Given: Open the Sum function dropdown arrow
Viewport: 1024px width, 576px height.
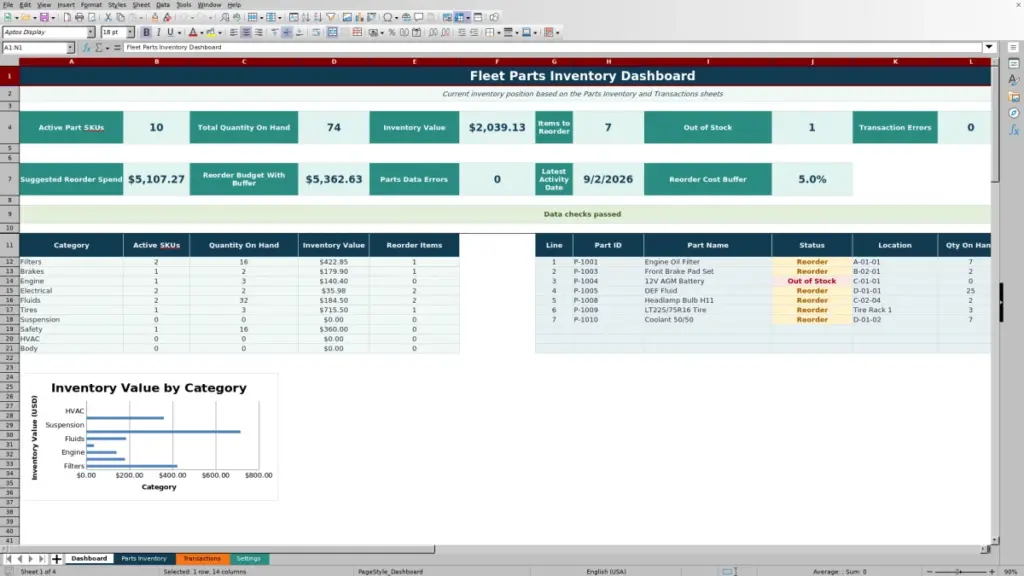Looking at the screenshot, I should click(x=108, y=48).
